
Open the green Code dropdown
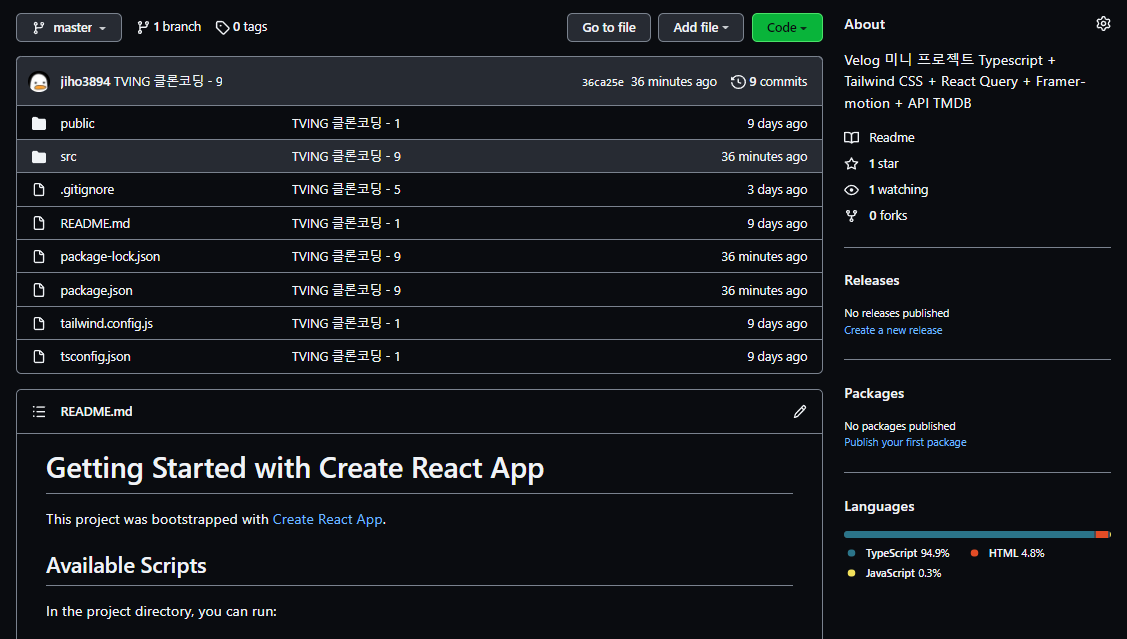point(787,27)
